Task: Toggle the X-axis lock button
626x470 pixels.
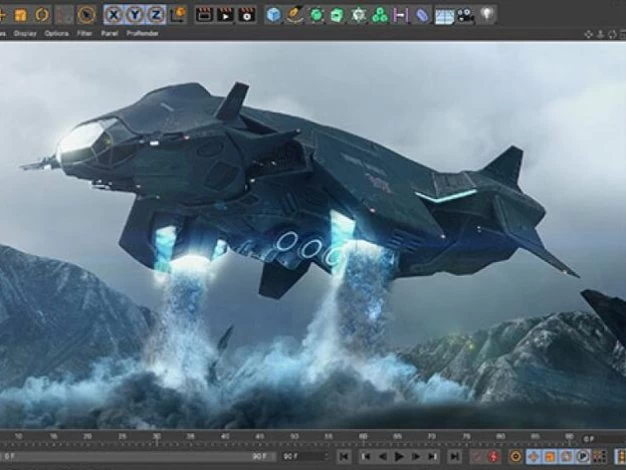Action: click(114, 14)
